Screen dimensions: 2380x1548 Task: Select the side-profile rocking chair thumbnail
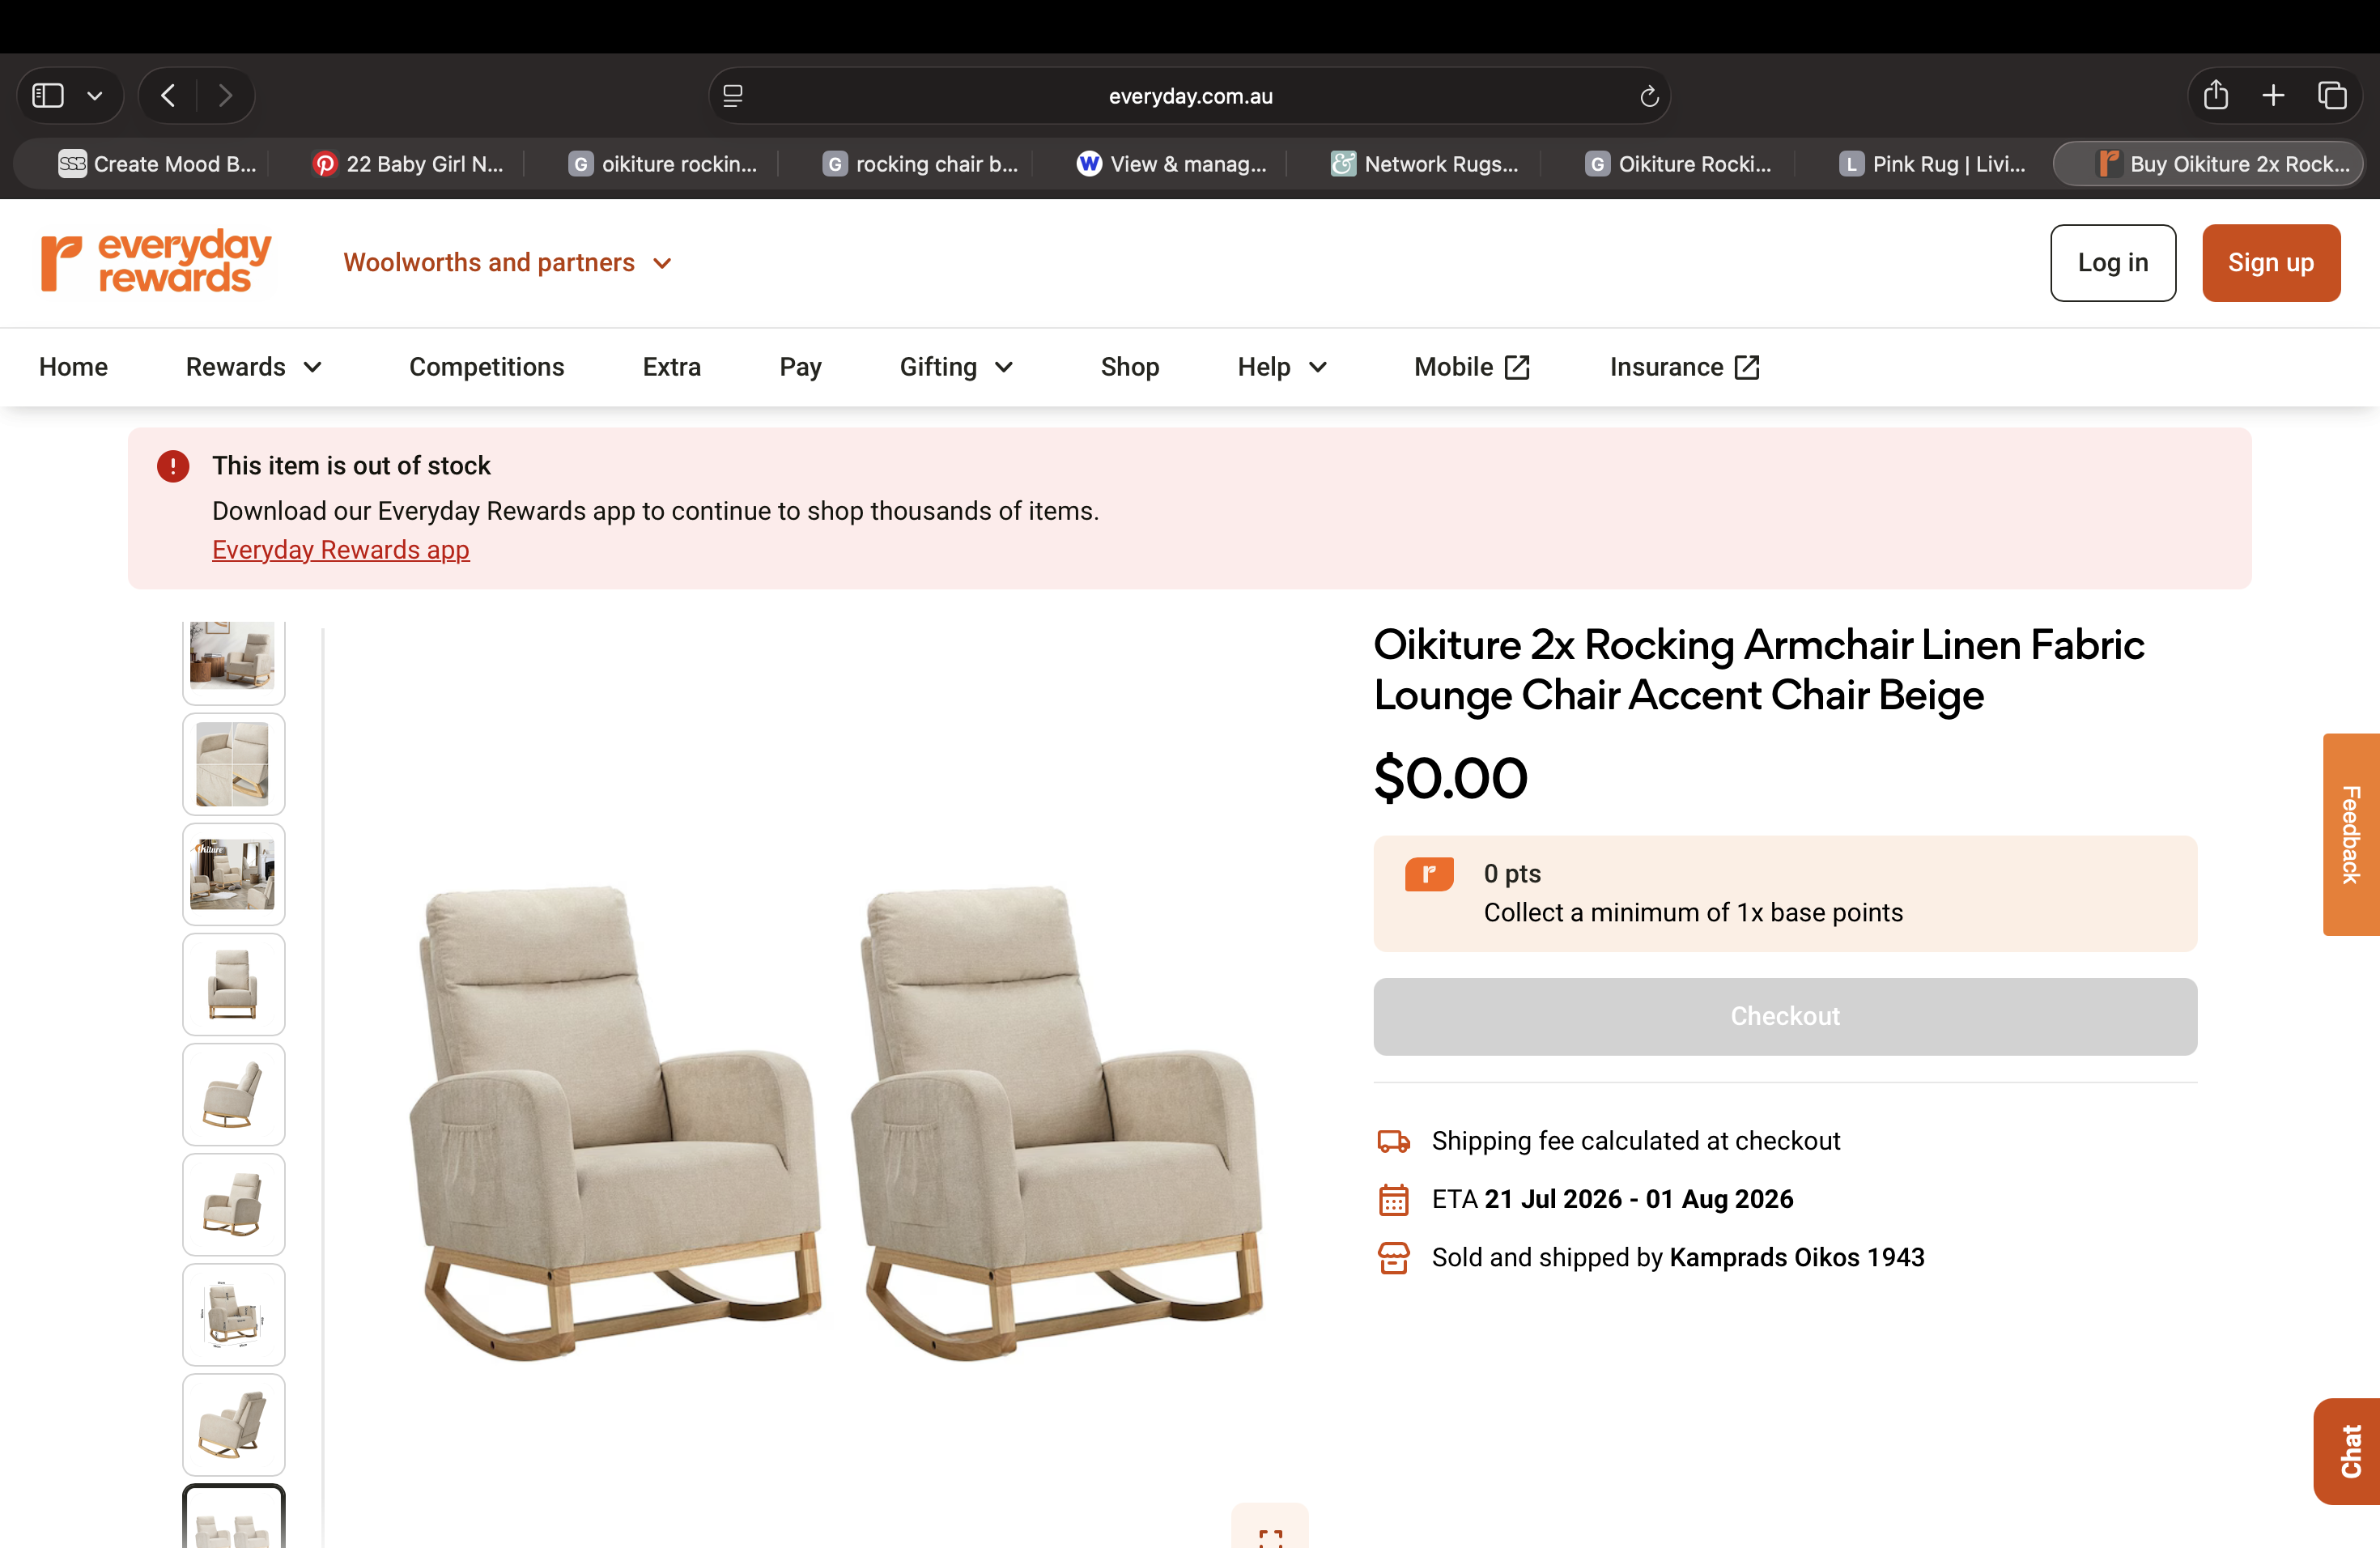point(233,1094)
